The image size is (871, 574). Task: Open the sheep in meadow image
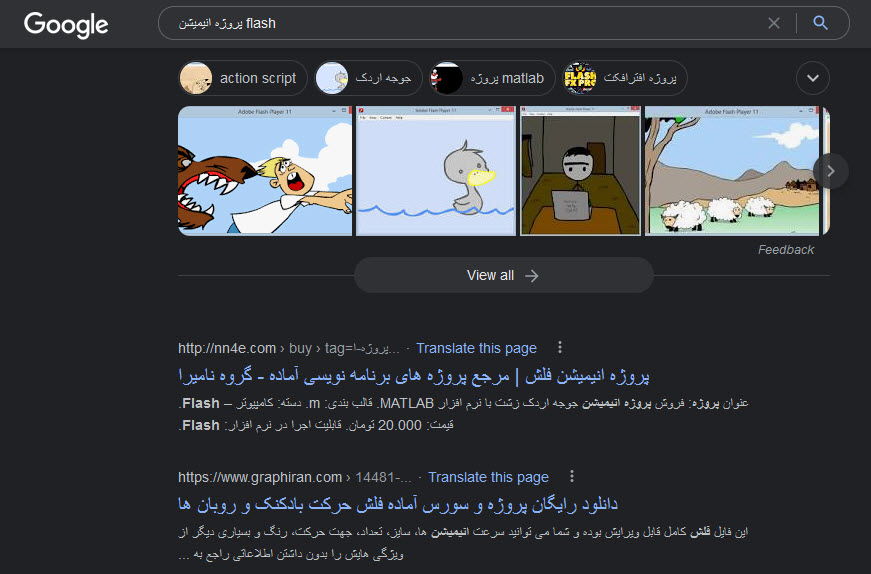(732, 171)
